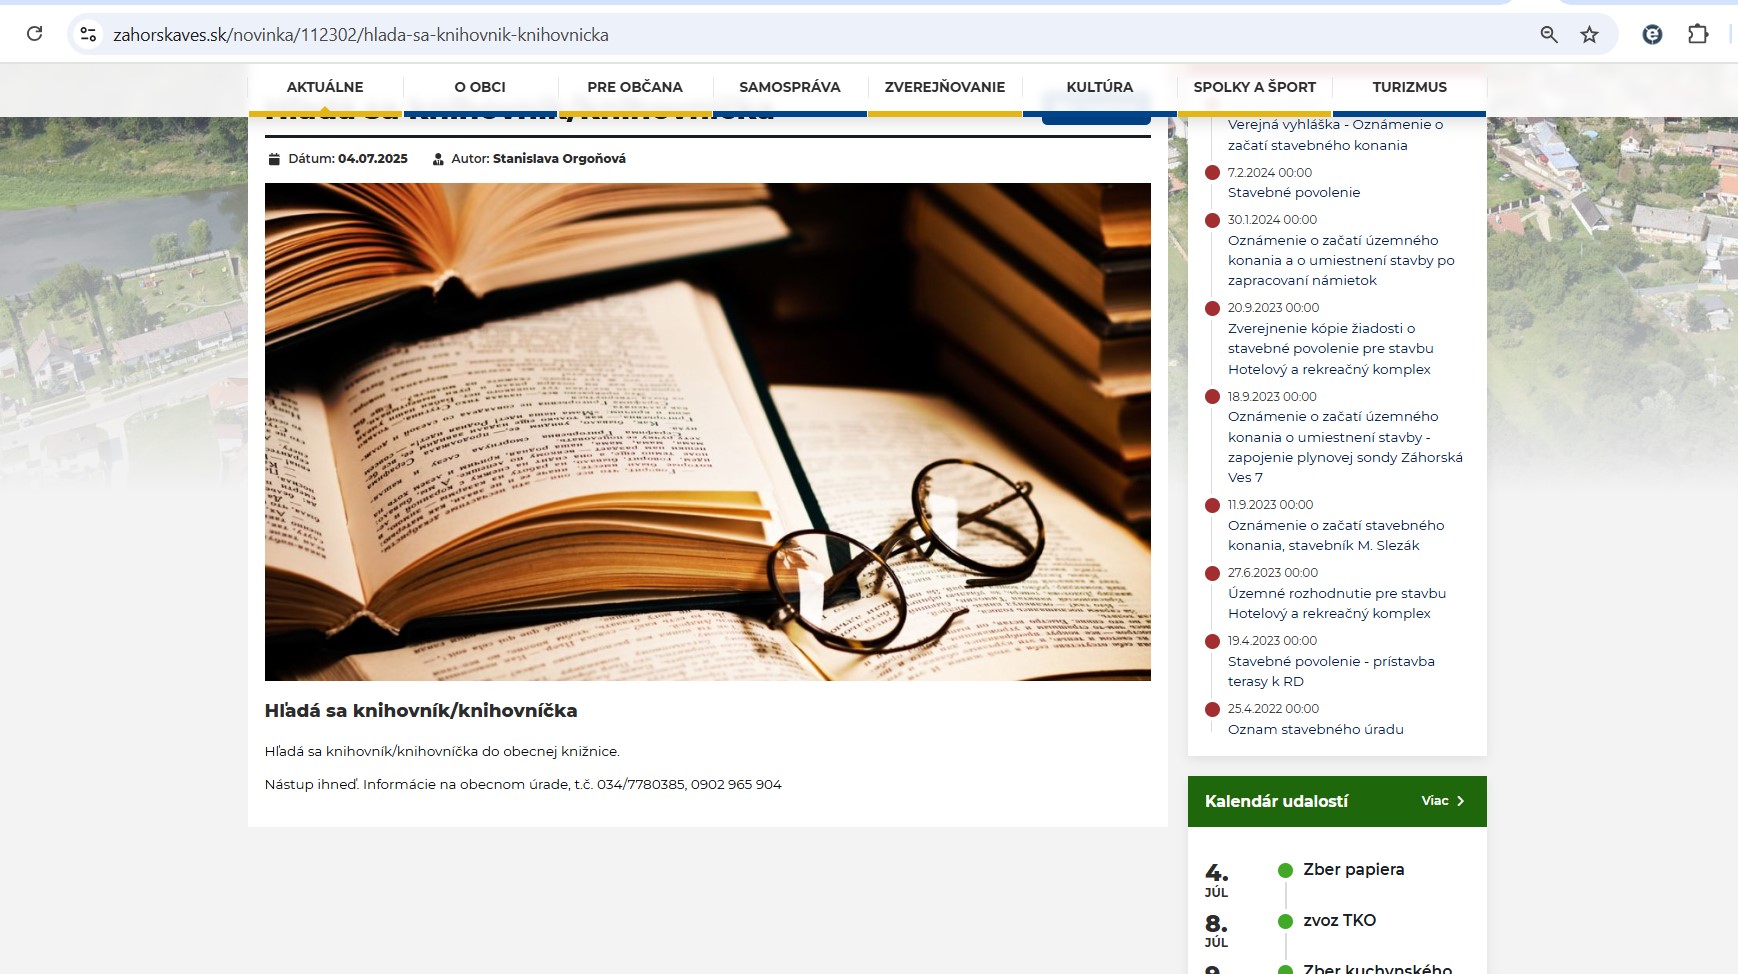1738x974 pixels.
Task: Open site information icon in address bar
Action: pos(88,34)
